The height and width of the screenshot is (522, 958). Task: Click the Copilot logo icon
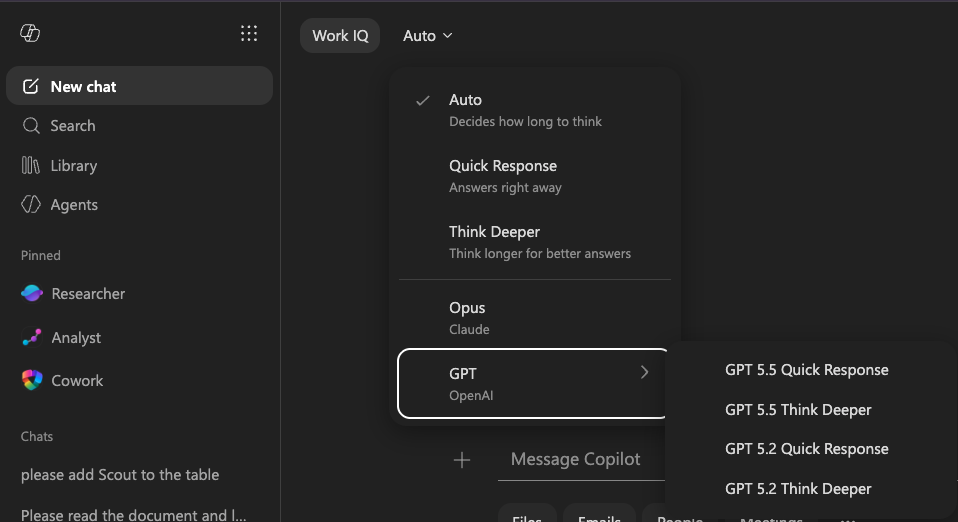click(x=30, y=33)
